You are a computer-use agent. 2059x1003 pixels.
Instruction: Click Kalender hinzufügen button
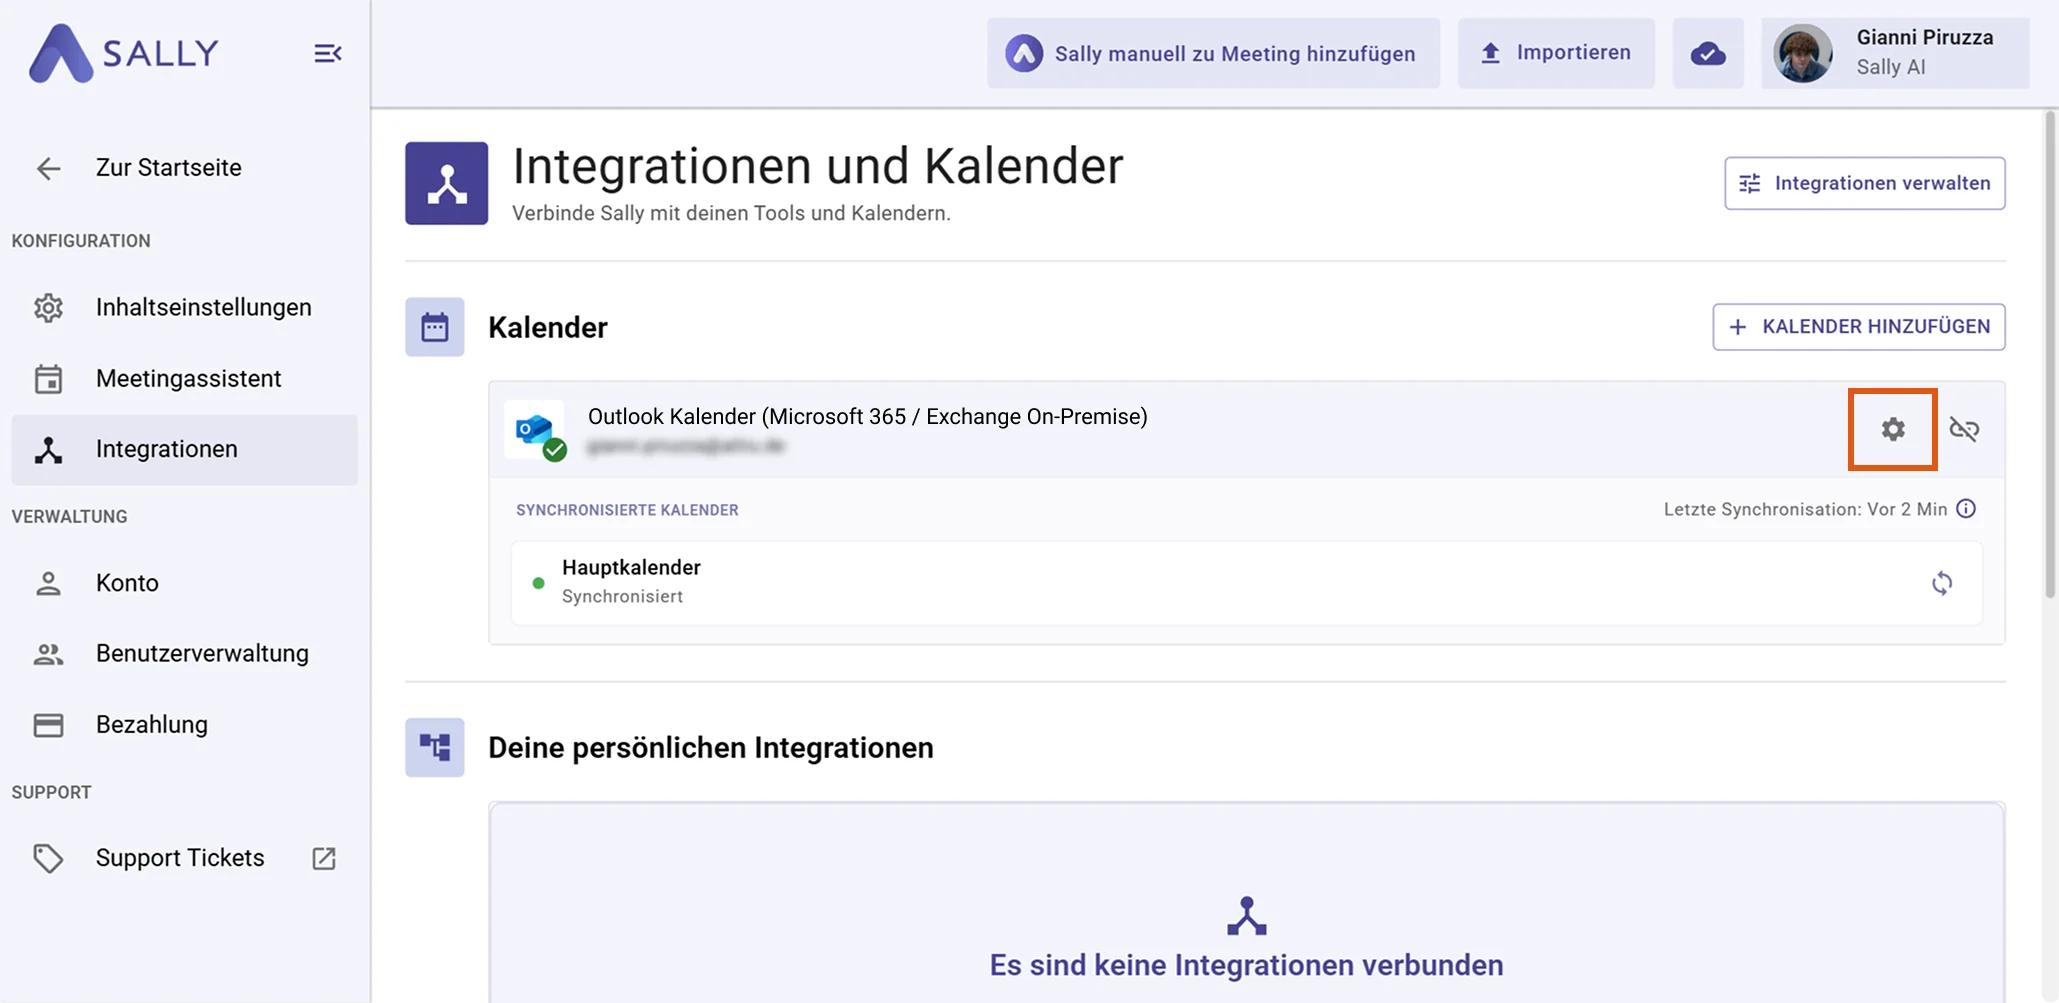tap(1858, 327)
